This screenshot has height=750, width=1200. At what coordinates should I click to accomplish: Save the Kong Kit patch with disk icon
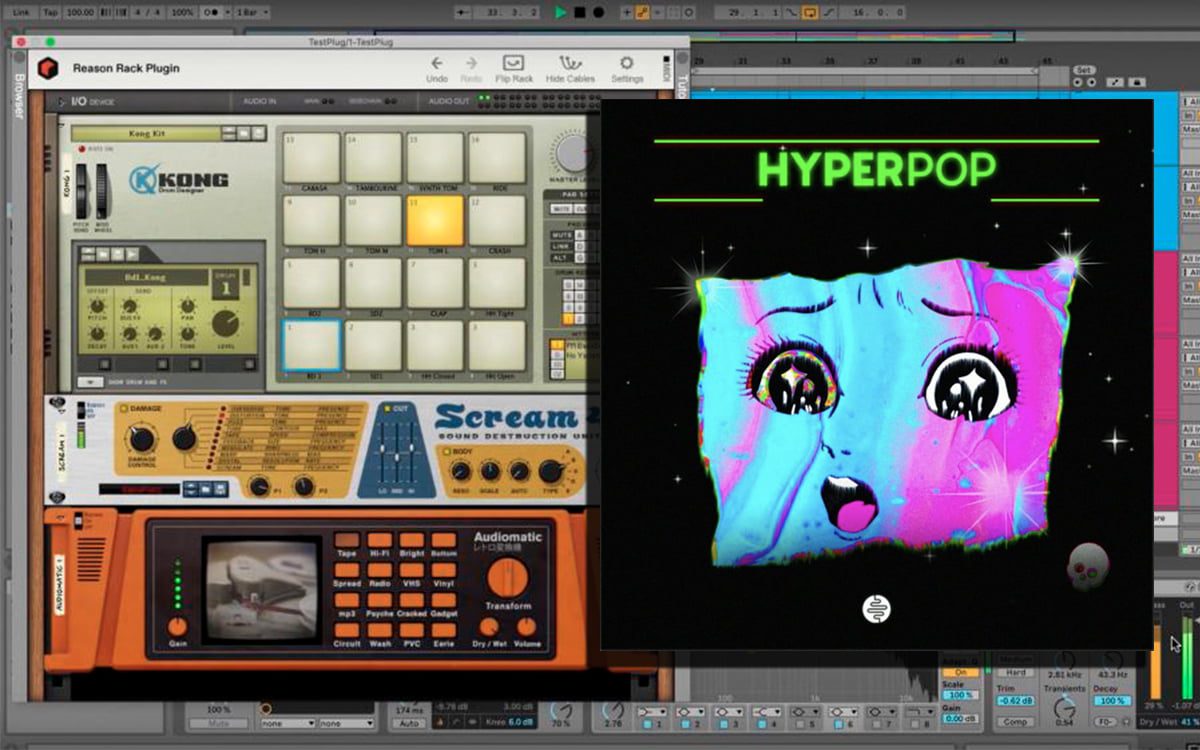pyautogui.click(x=259, y=133)
